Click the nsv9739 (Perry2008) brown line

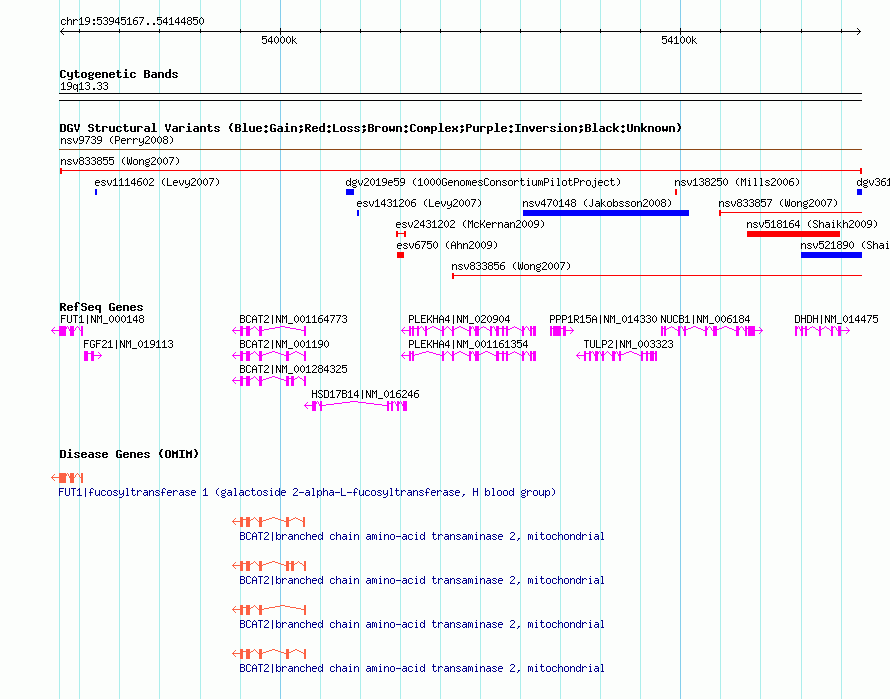click(461, 150)
